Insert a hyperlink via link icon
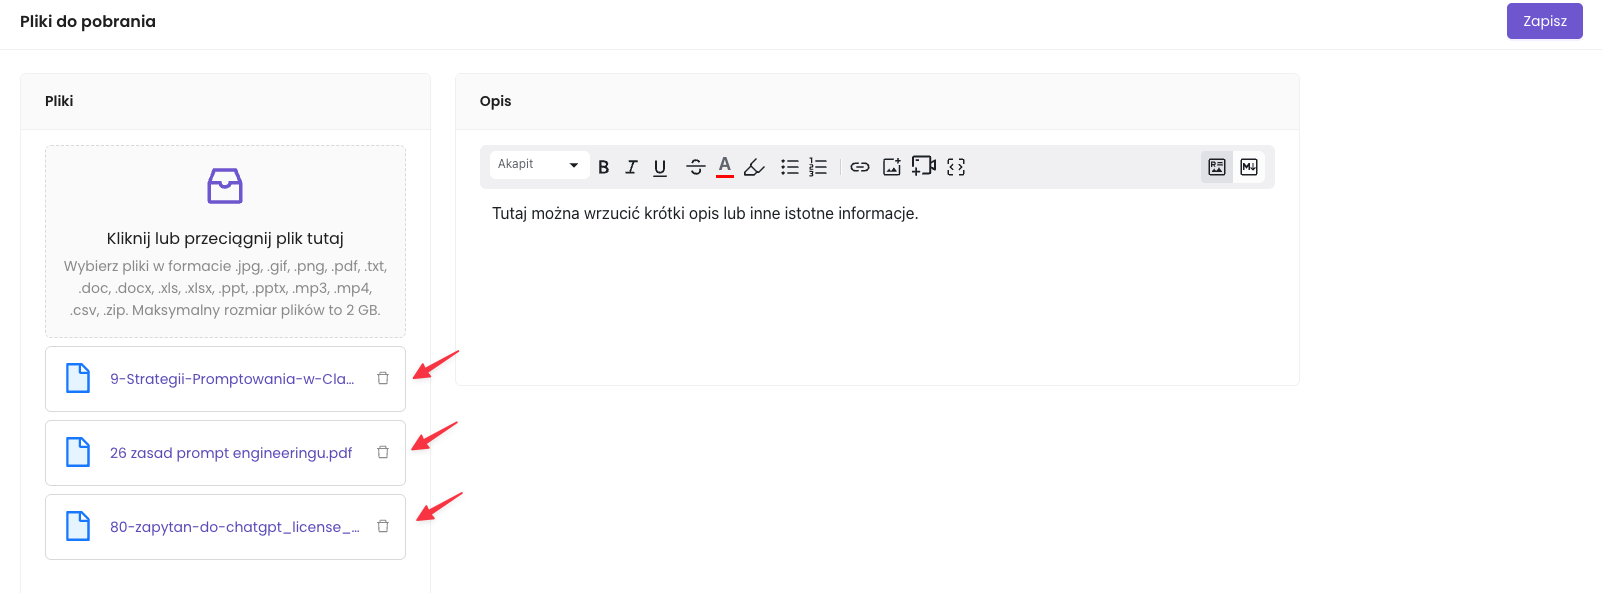The width and height of the screenshot is (1602, 593). click(x=860, y=167)
